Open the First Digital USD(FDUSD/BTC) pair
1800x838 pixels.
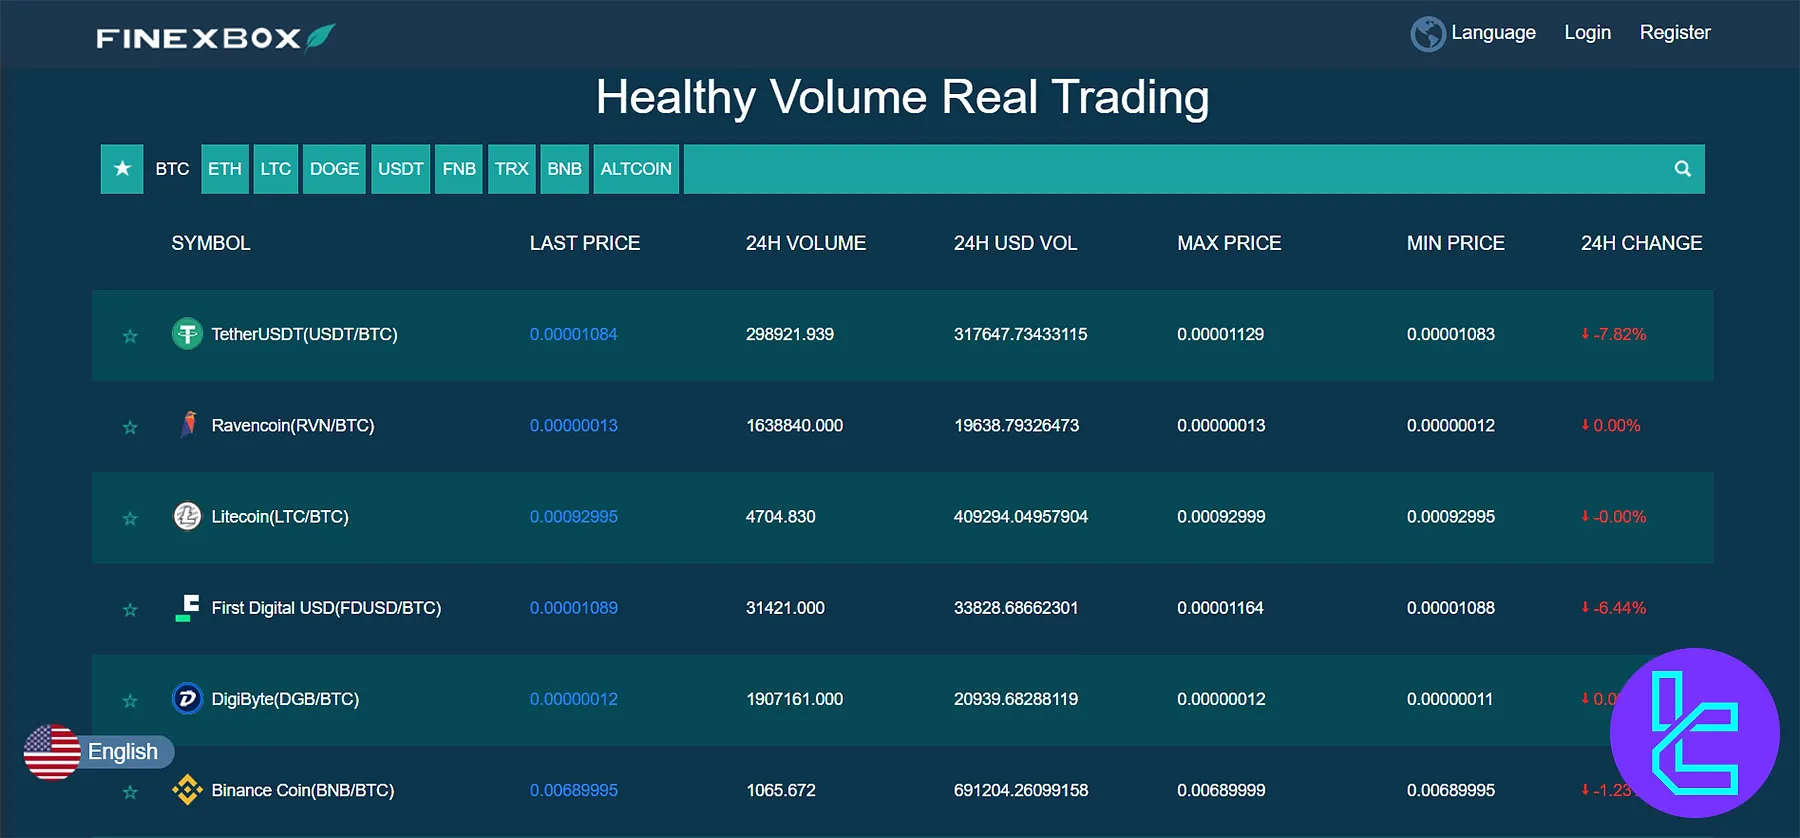click(326, 607)
